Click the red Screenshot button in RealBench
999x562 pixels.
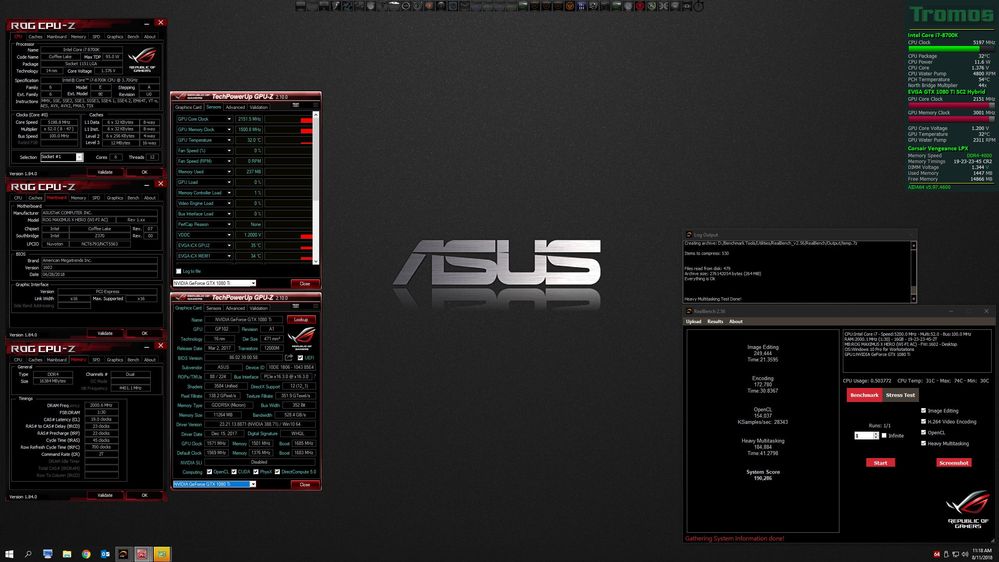(x=953, y=463)
